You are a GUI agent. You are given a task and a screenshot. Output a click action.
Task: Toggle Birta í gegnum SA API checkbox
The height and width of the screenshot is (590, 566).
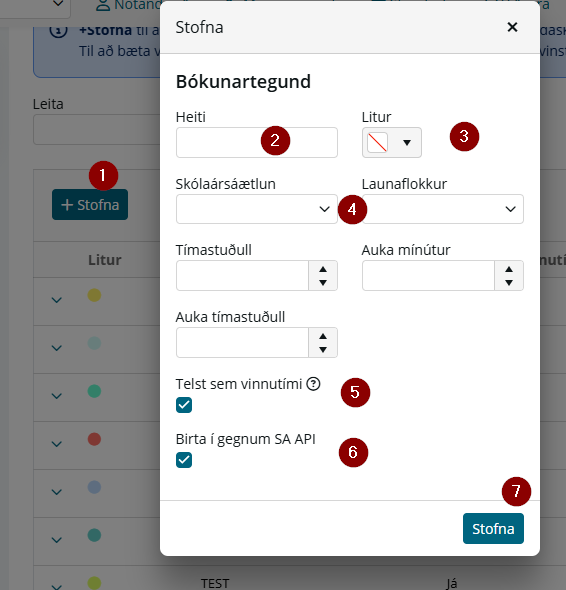tap(184, 460)
